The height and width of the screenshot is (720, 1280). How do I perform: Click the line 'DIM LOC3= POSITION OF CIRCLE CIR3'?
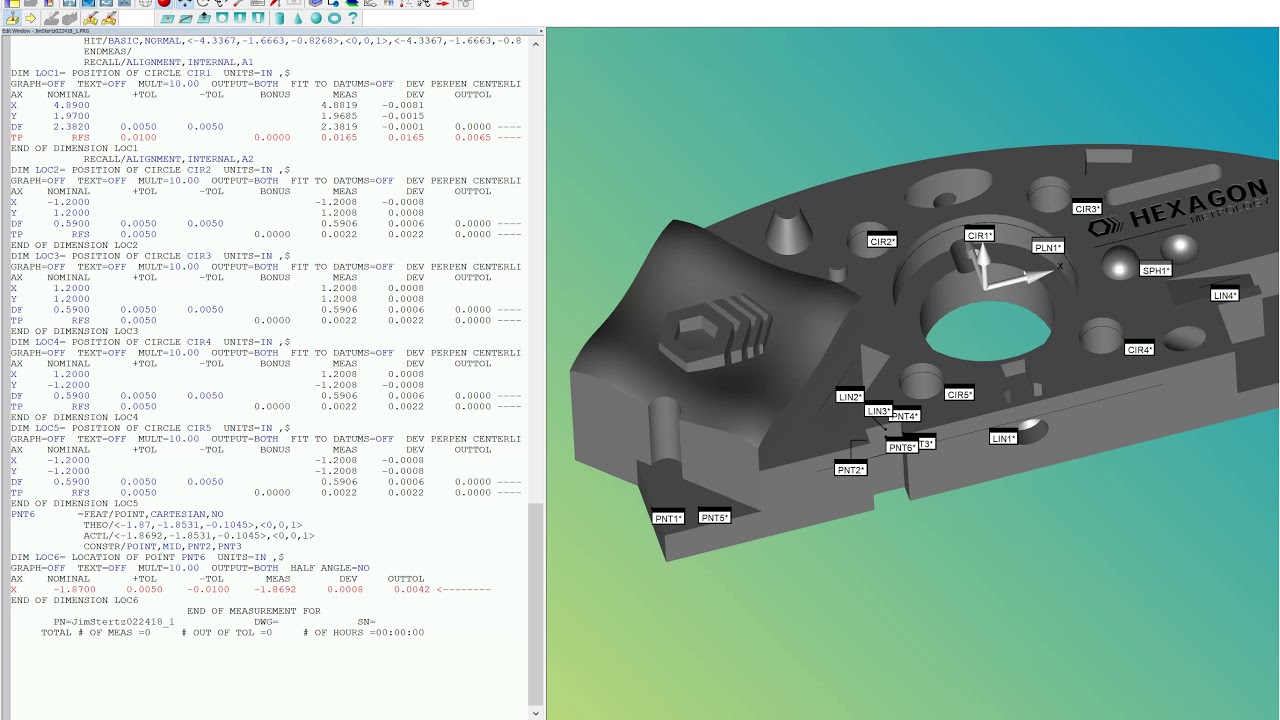[x=150, y=256]
